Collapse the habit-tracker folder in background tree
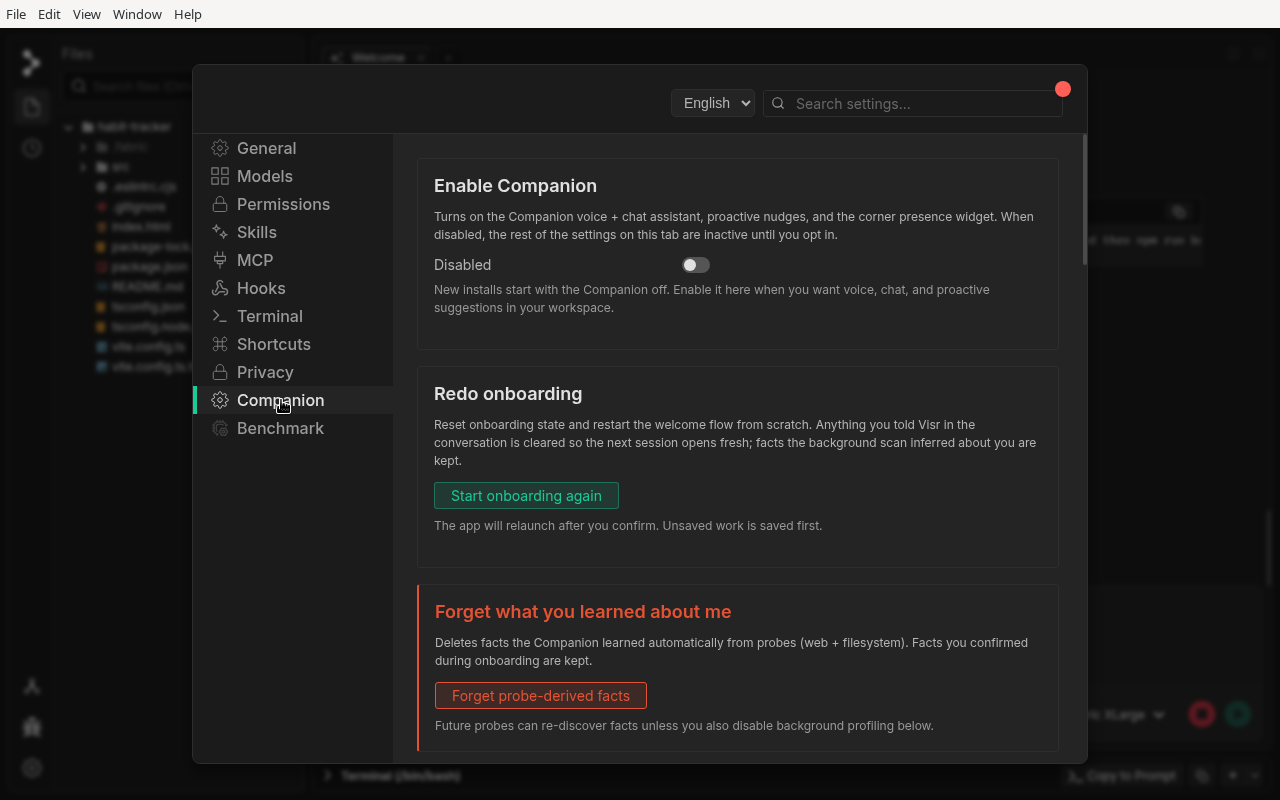The image size is (1280, 800). click(69, 127)
